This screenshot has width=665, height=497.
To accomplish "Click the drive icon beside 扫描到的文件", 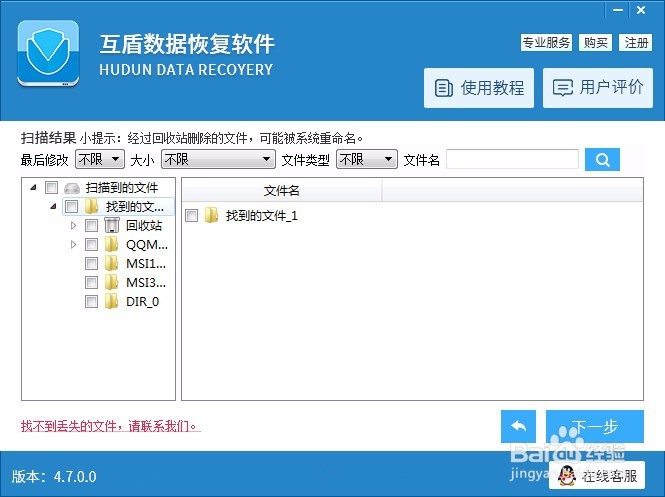I will [x=72, y=188].
